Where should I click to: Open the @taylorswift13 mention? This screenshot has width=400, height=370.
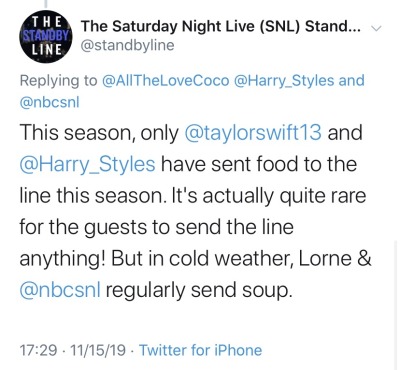coord(253,132)
